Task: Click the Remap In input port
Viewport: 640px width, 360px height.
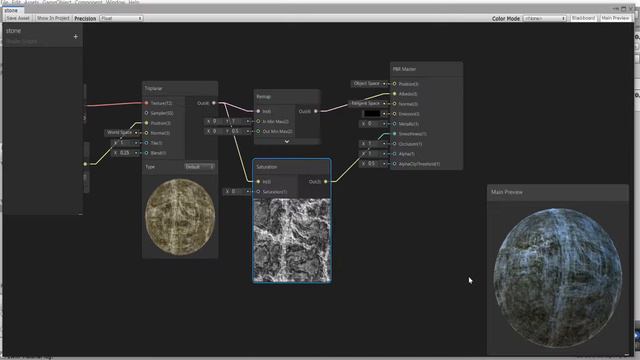Action: coord(258,111)
